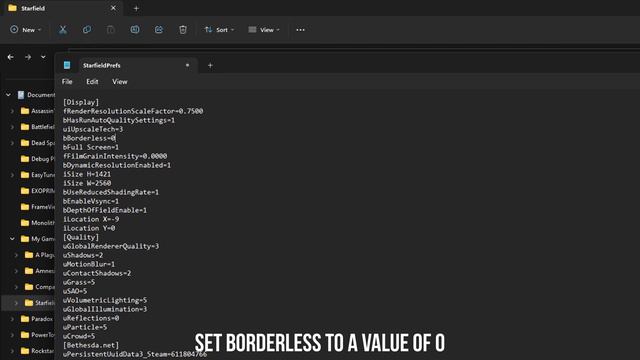
Task: Click the [Quality] section header line
Action: (81, 237)
